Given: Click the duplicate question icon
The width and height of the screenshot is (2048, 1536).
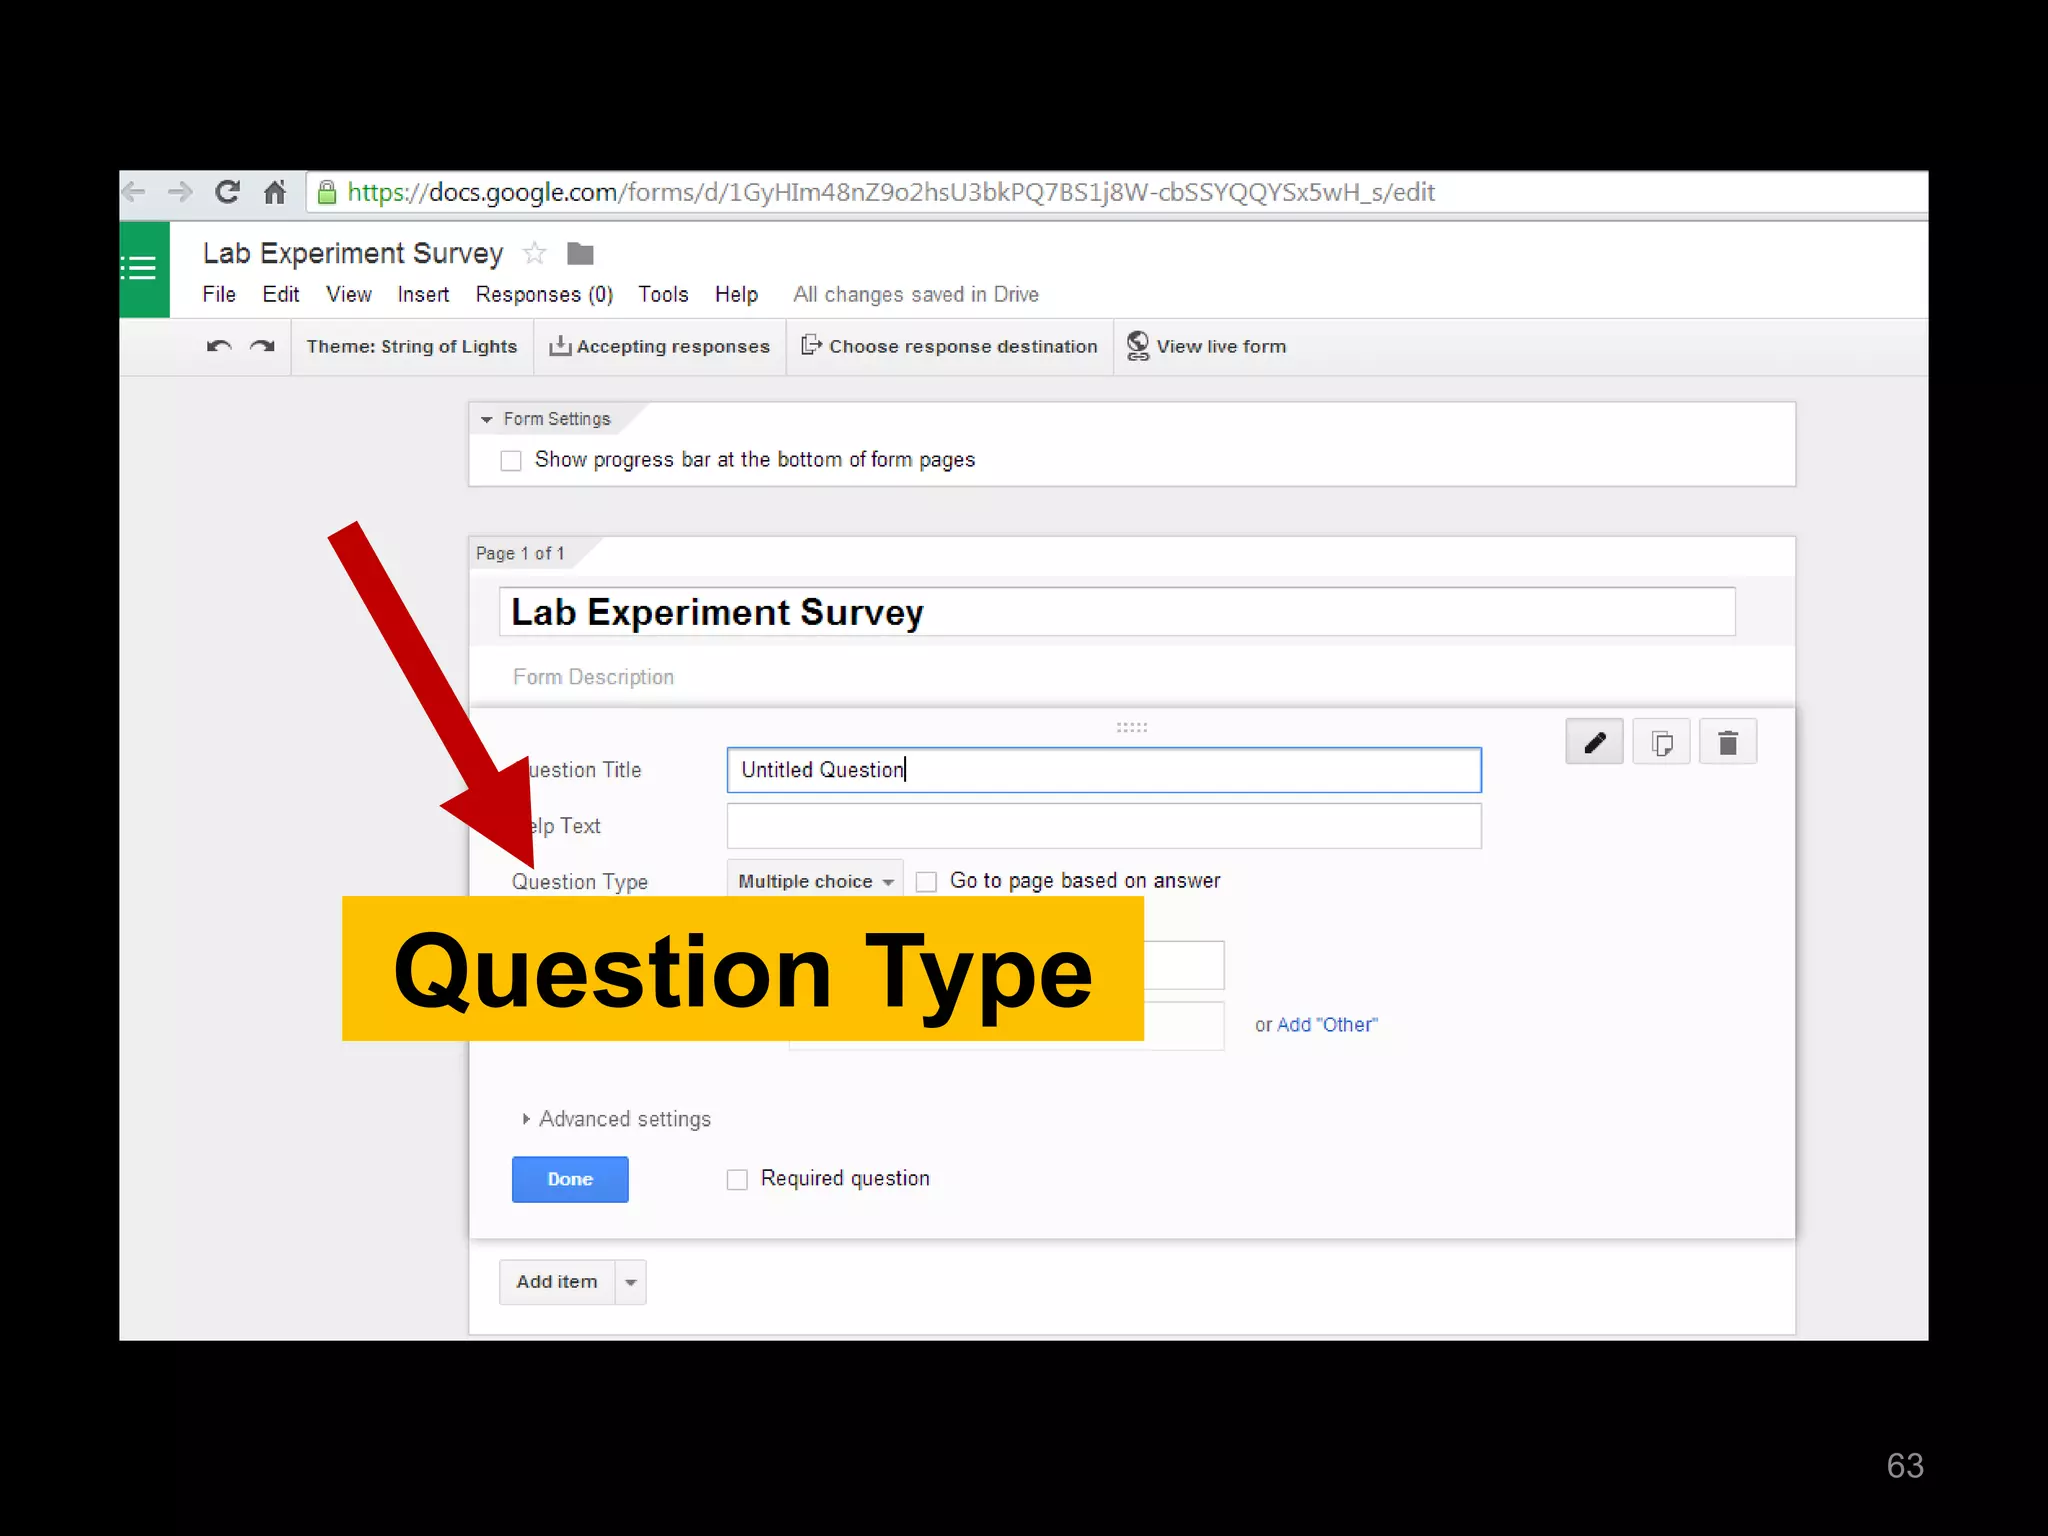Looking at the screenshot, I should pyautogui.click(x=1661, y=742).
